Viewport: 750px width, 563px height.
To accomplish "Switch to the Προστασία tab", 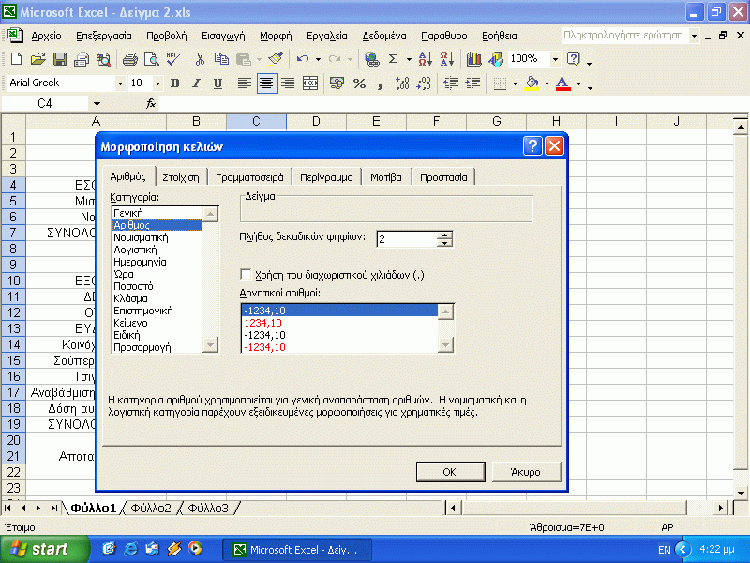I will (443, 177).
